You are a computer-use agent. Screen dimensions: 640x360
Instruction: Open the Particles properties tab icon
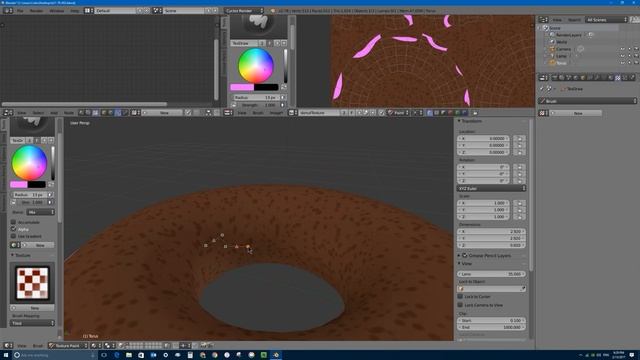(625, 77)
